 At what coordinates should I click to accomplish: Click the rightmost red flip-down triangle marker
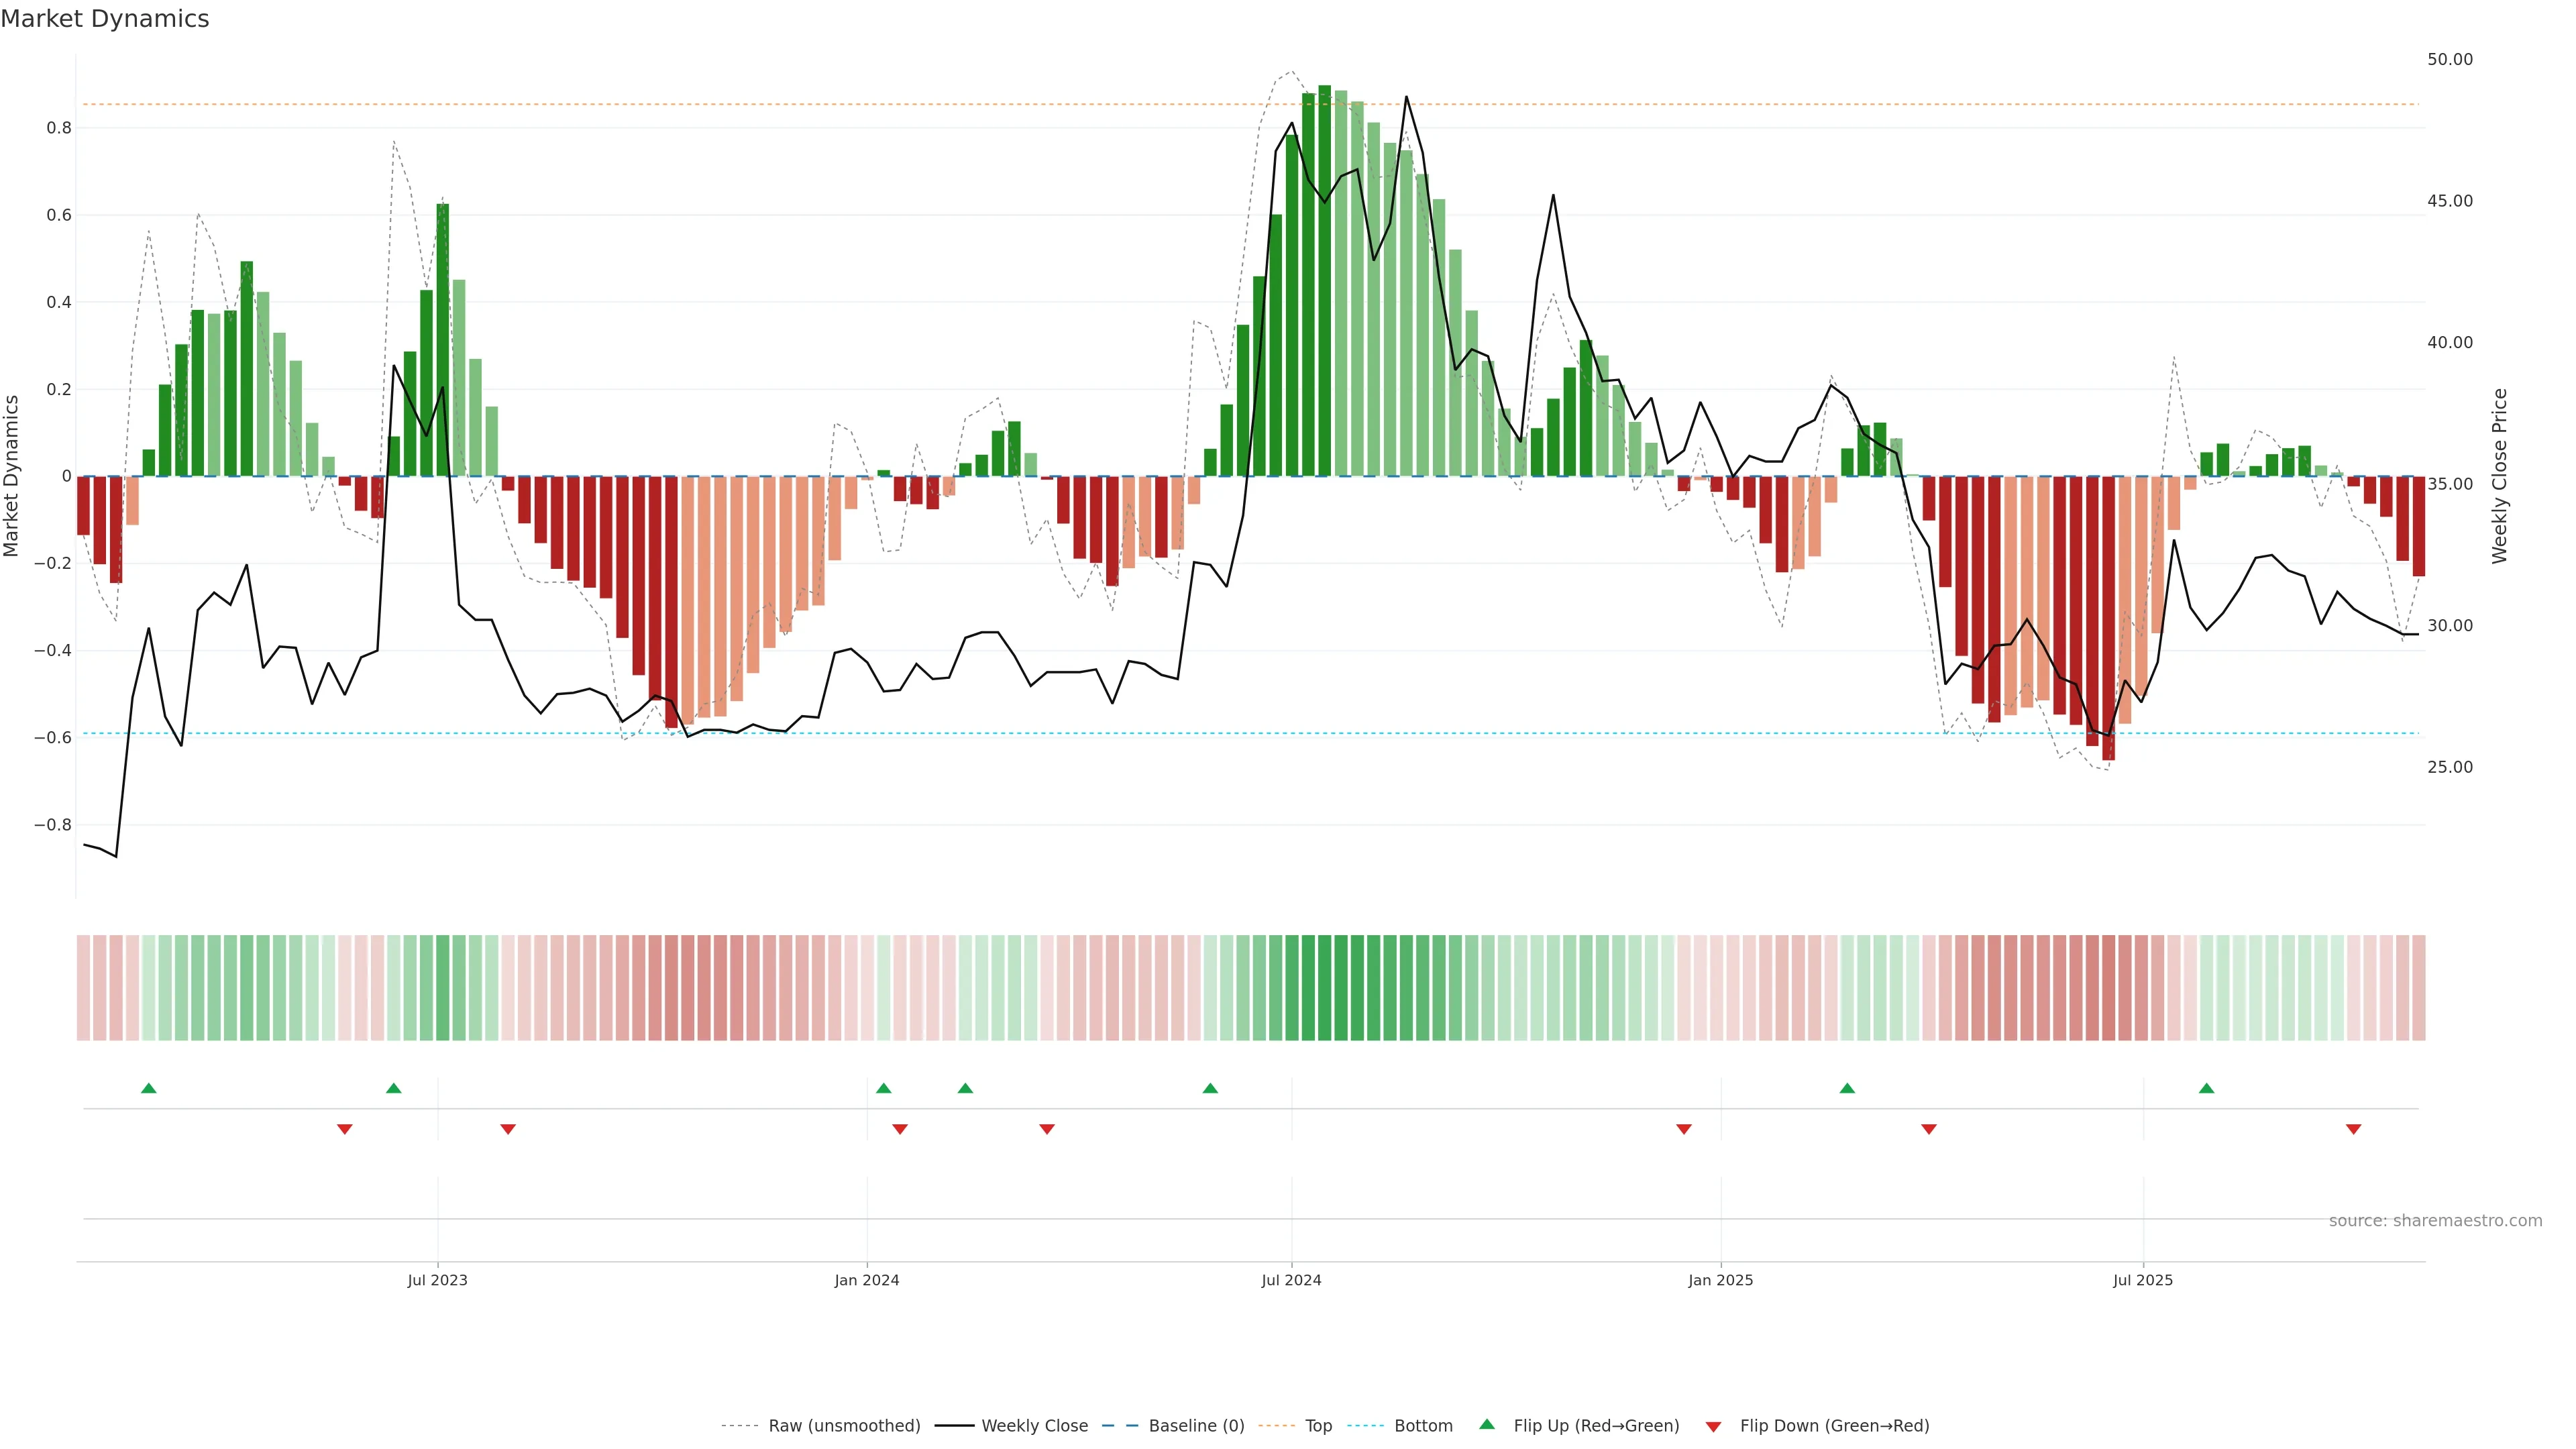(2354, 1129)
